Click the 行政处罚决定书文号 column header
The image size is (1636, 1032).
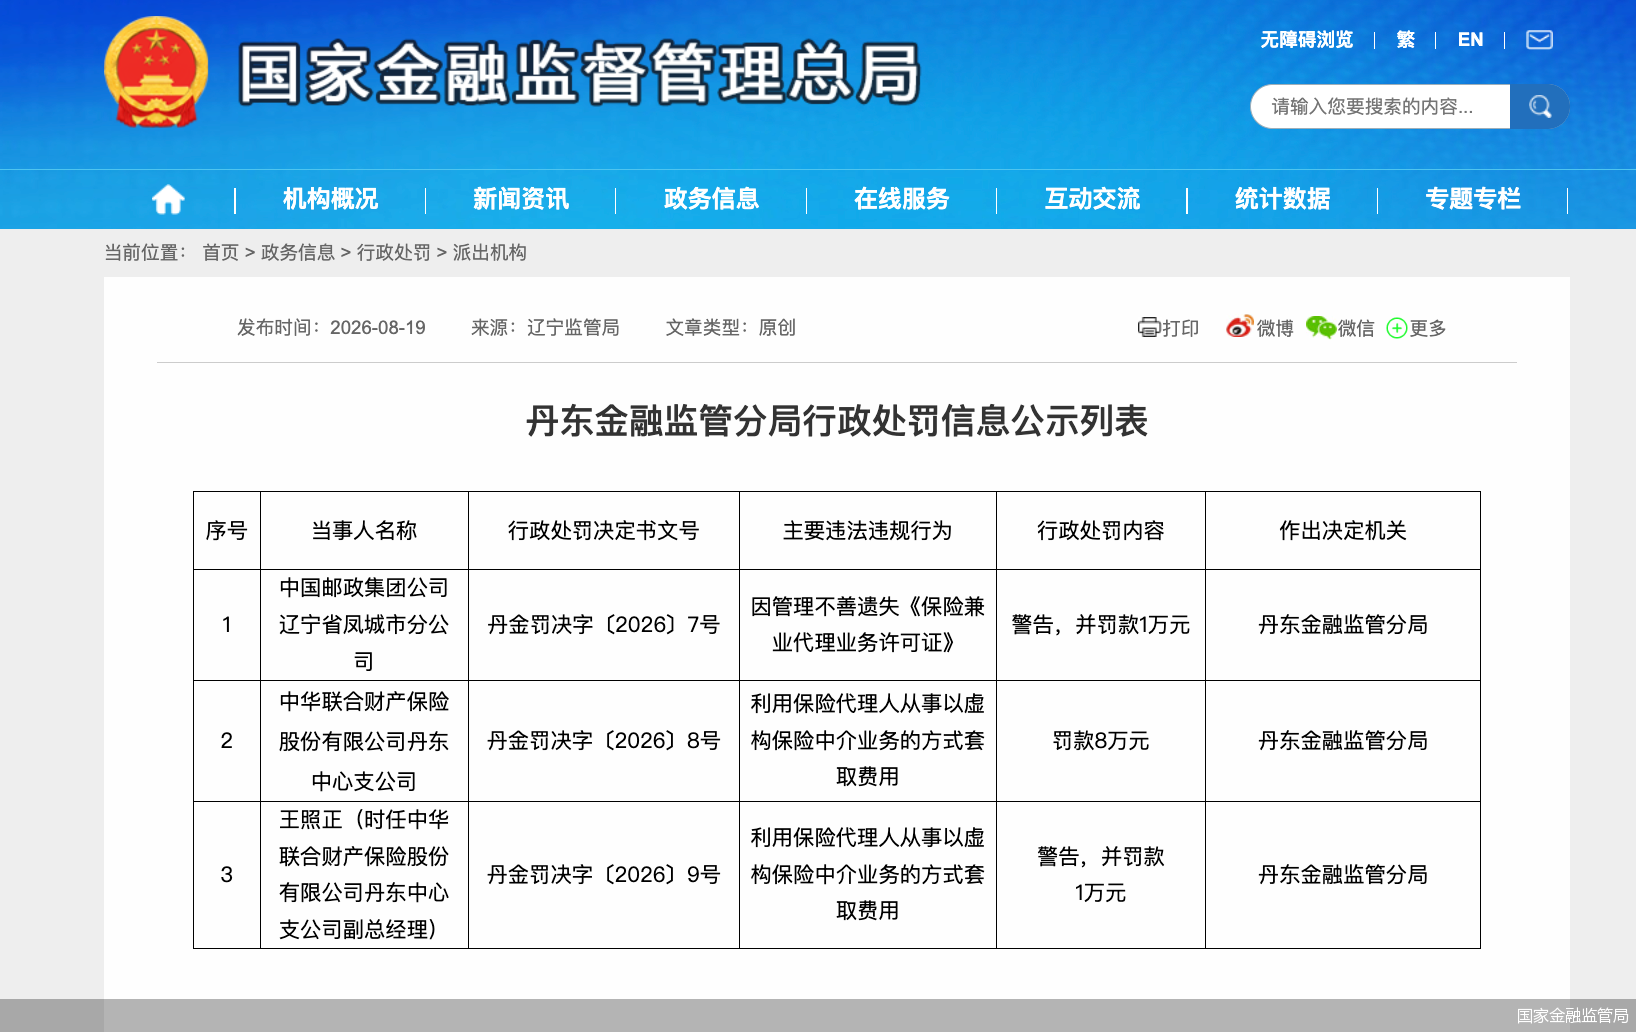click(x=604, y=531)
